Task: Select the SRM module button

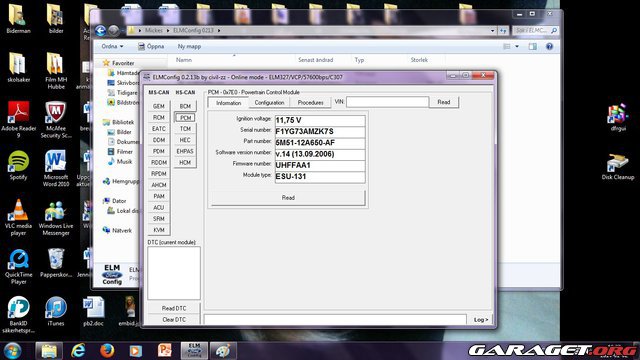Action: click(x=159, y=219)
